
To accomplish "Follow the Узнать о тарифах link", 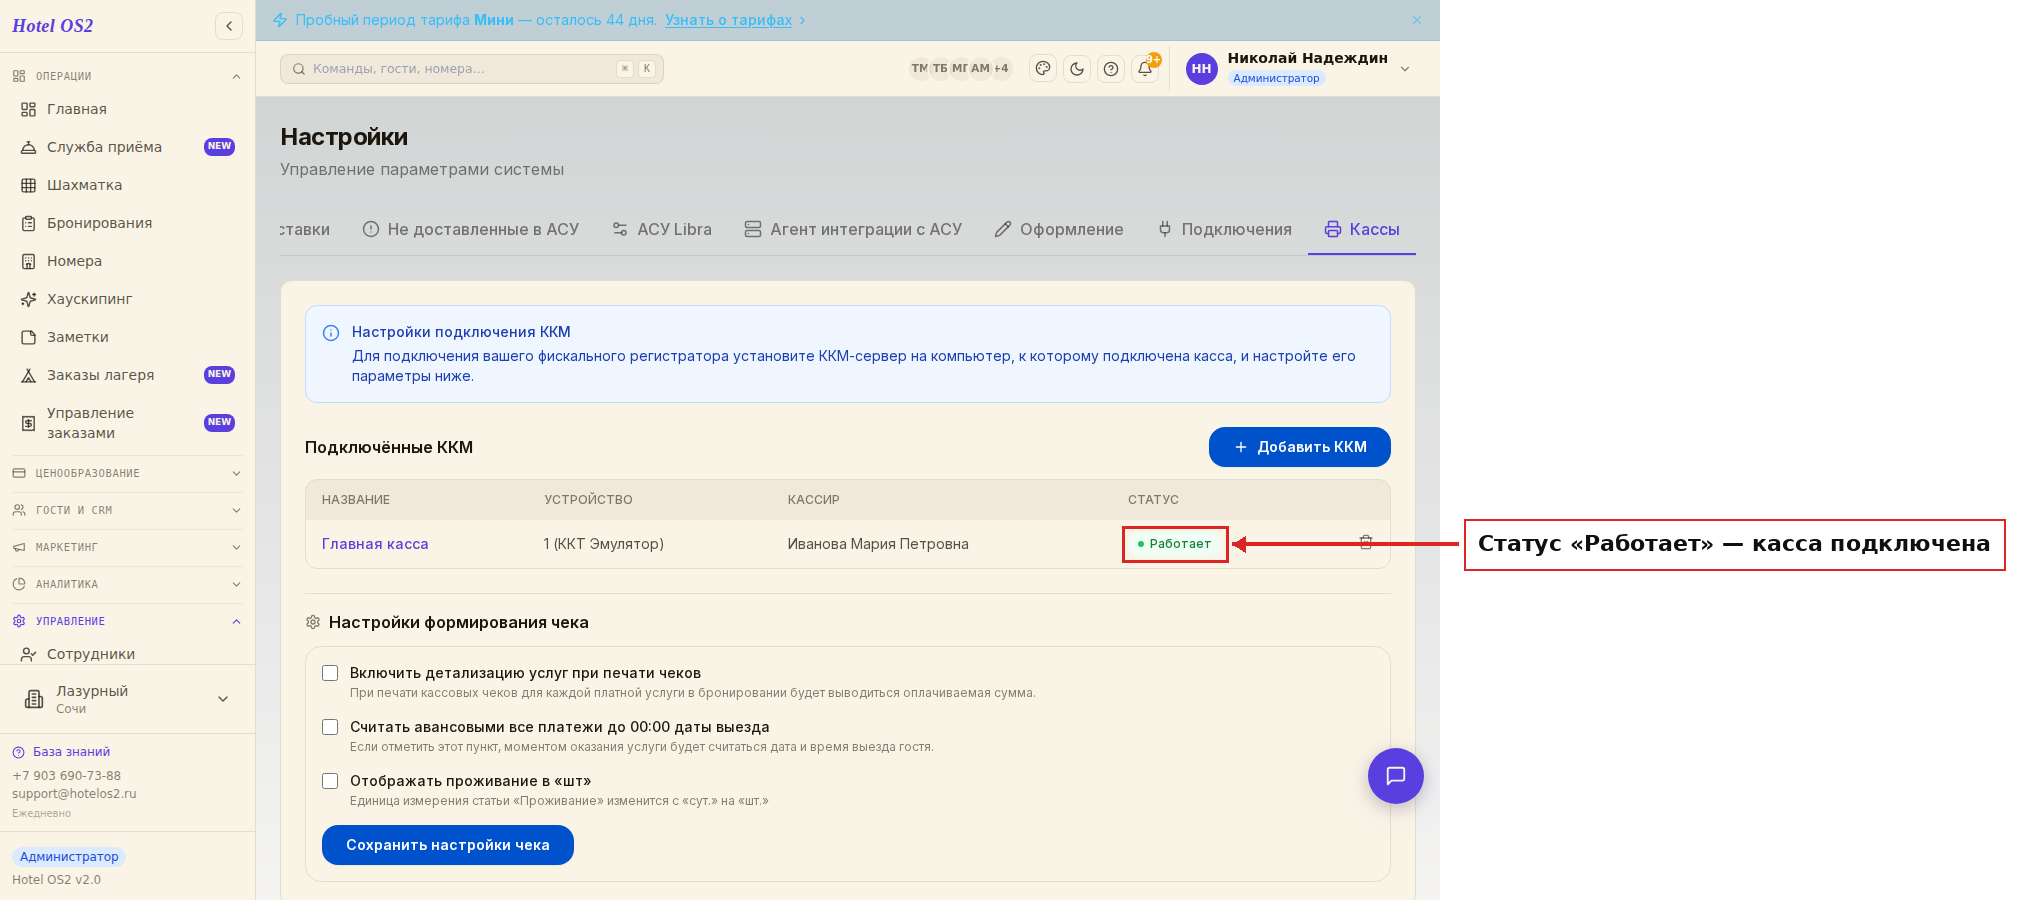I will tap(728, 20).
